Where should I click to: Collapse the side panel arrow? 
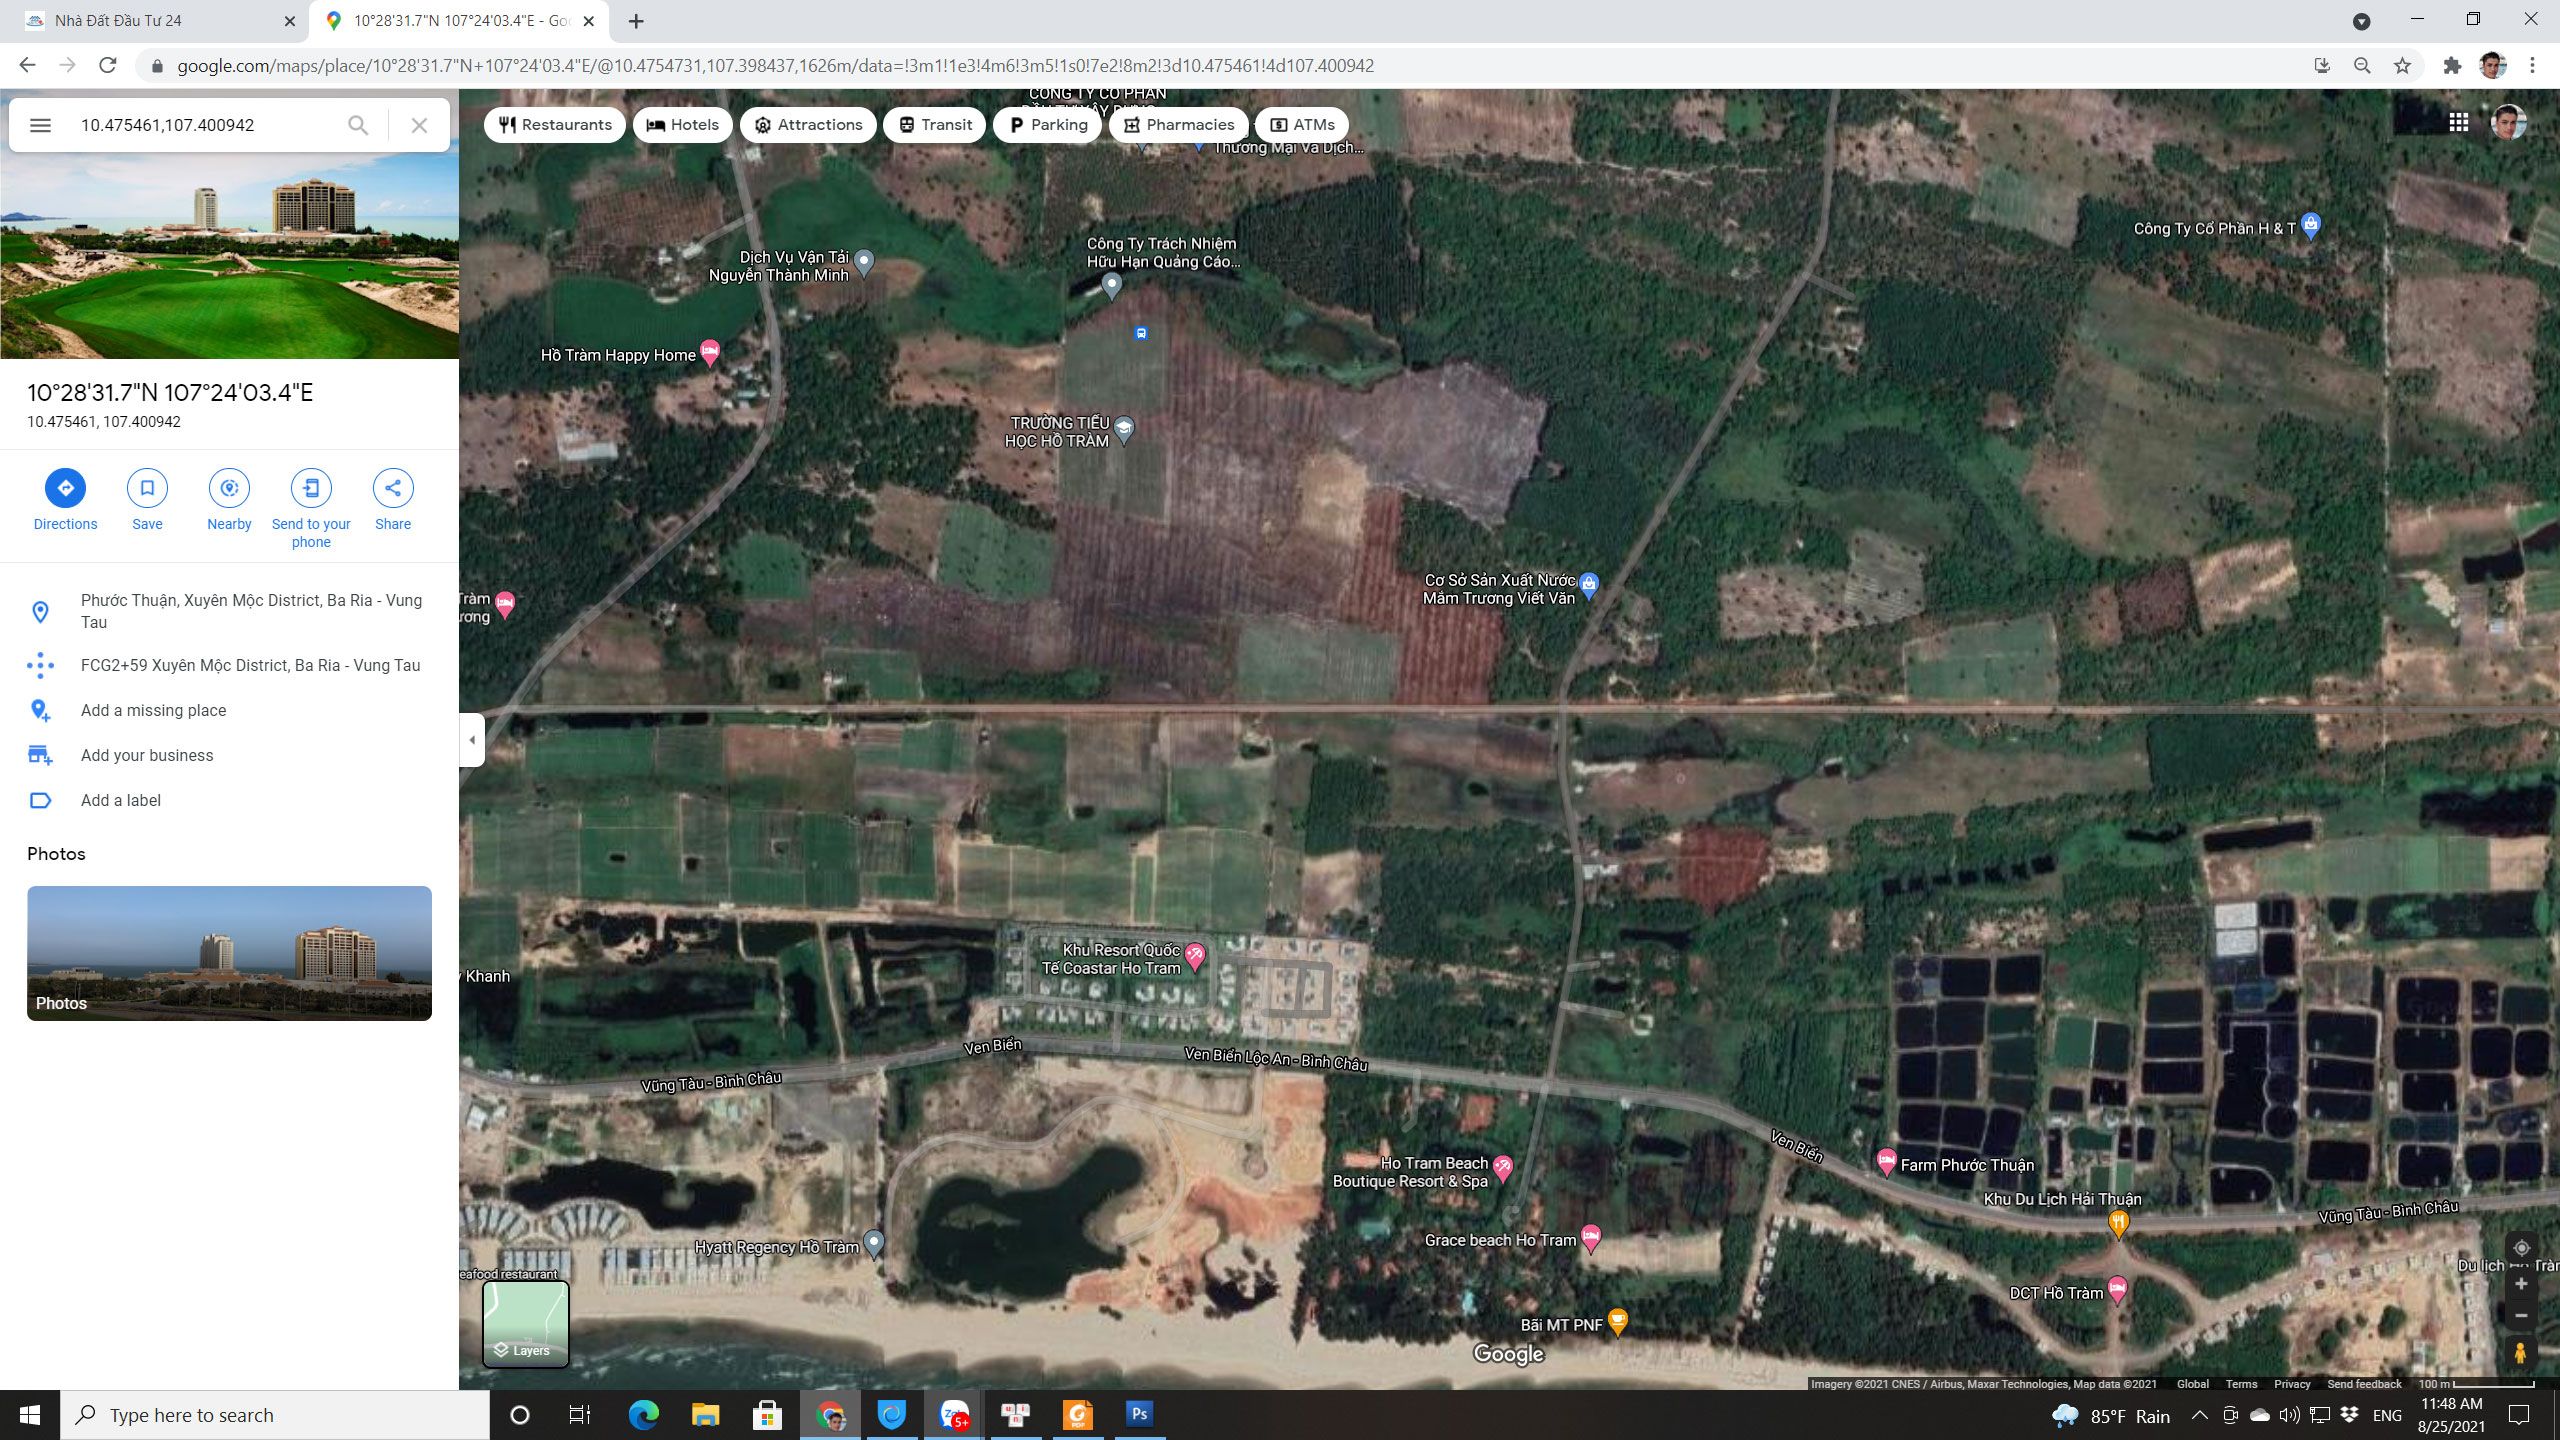pos(472,740)
